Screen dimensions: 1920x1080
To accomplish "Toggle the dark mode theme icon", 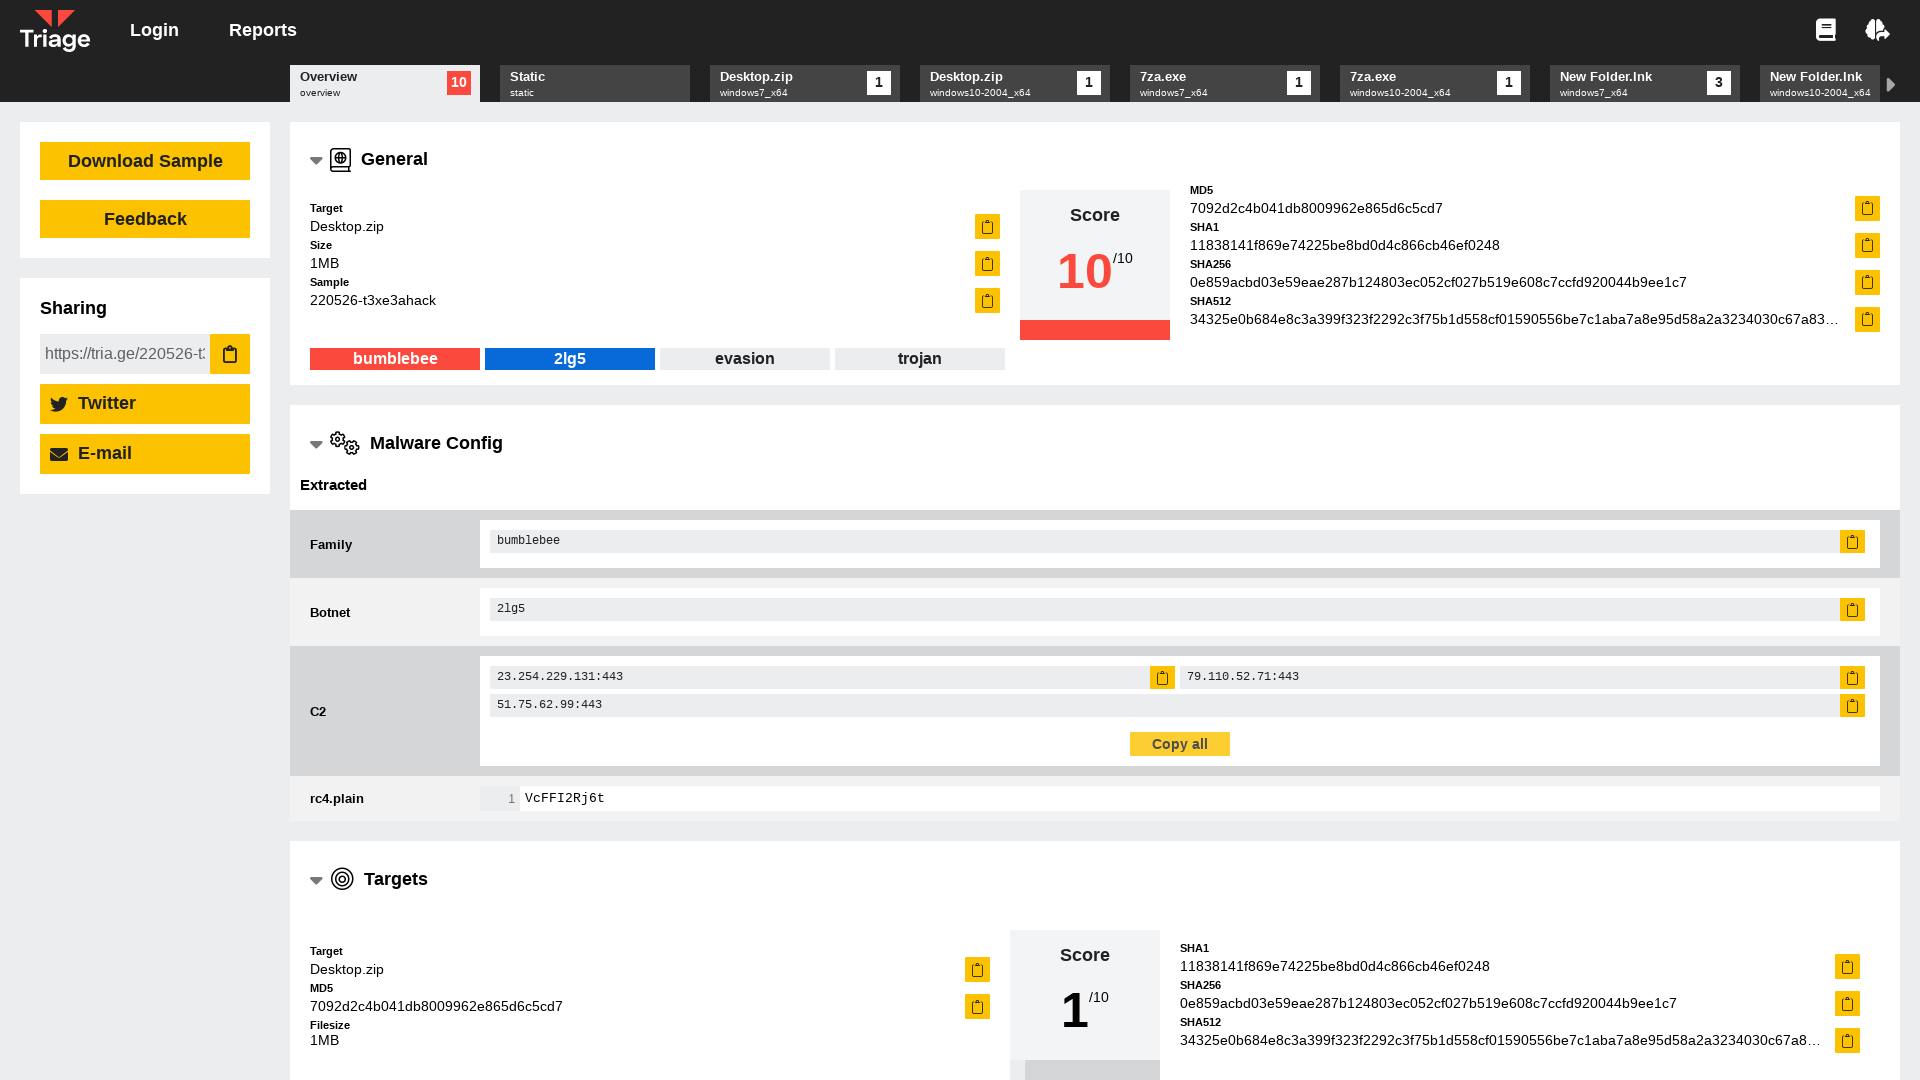I will click(1877, 30).
